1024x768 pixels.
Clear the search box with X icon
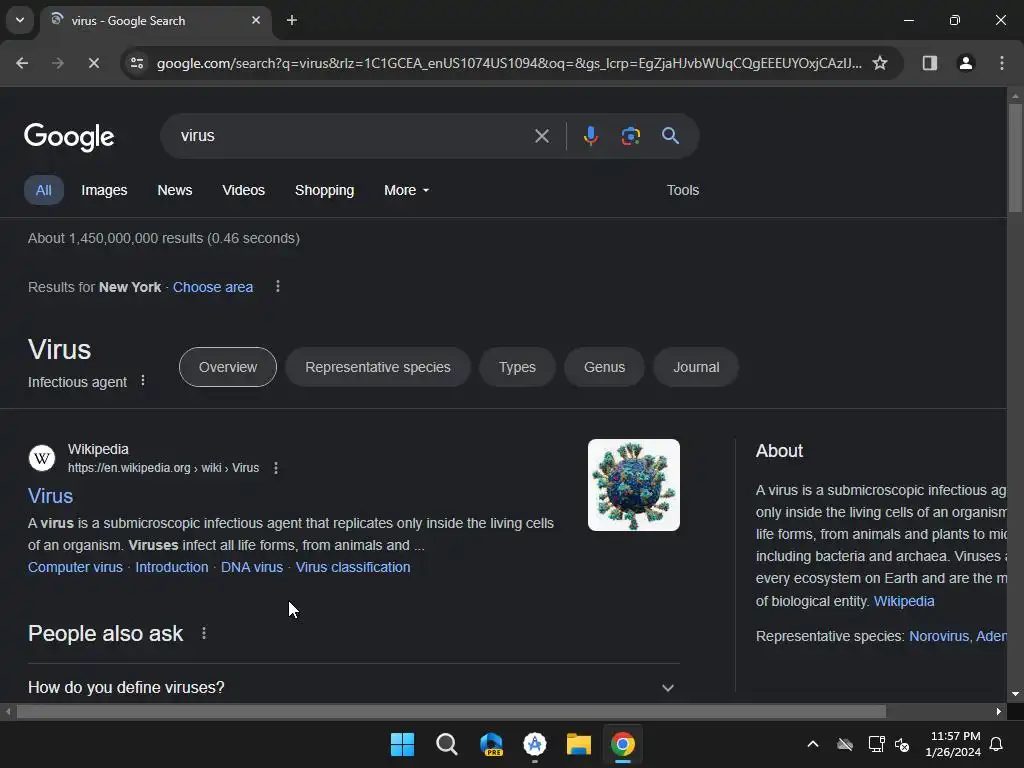coord(541,136)
